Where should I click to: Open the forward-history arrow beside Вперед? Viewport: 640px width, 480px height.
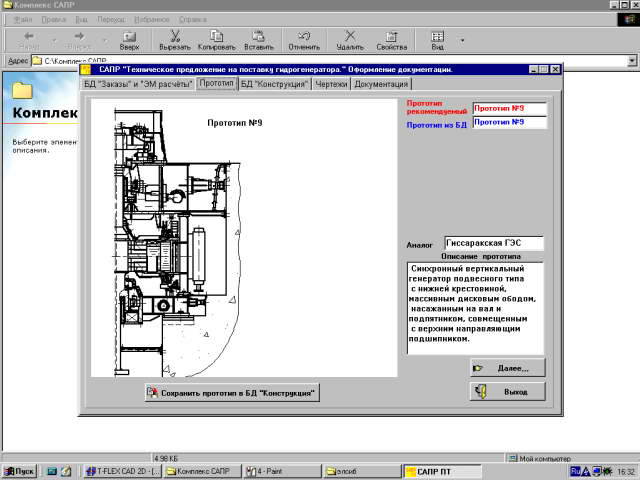(x=105, y=40)
